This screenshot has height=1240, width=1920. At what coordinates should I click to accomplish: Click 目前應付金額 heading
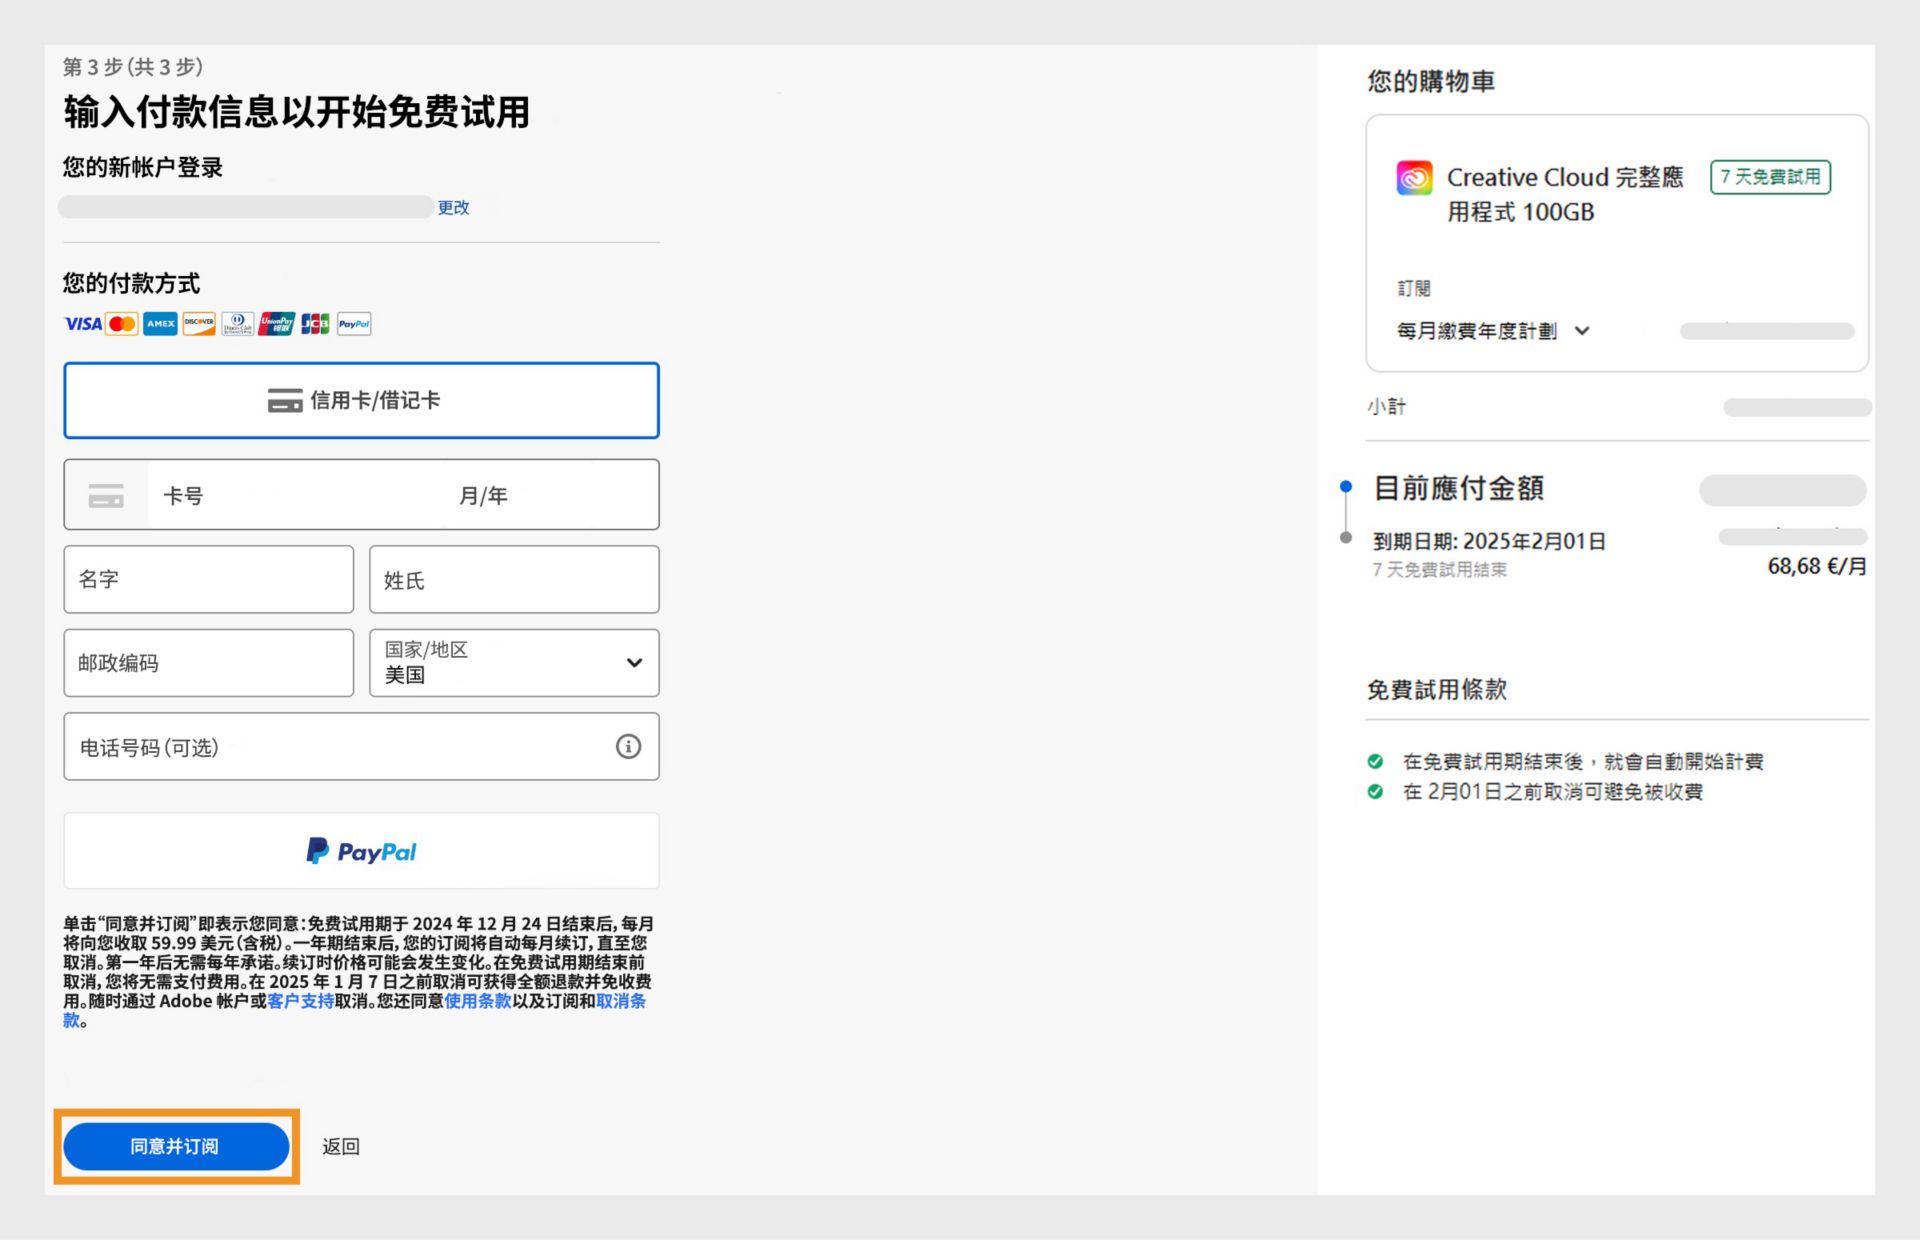coord(1459,488)
